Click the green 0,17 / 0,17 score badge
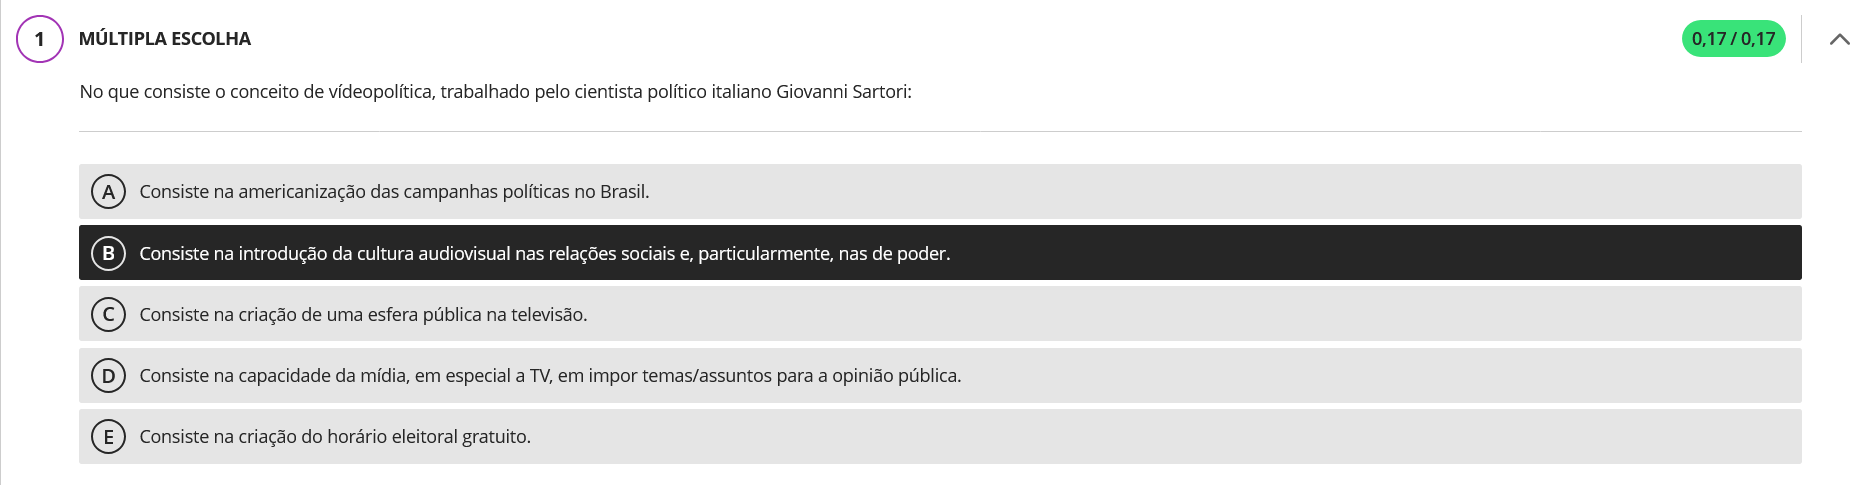 pyautogui.click(x=1733, y=39)
